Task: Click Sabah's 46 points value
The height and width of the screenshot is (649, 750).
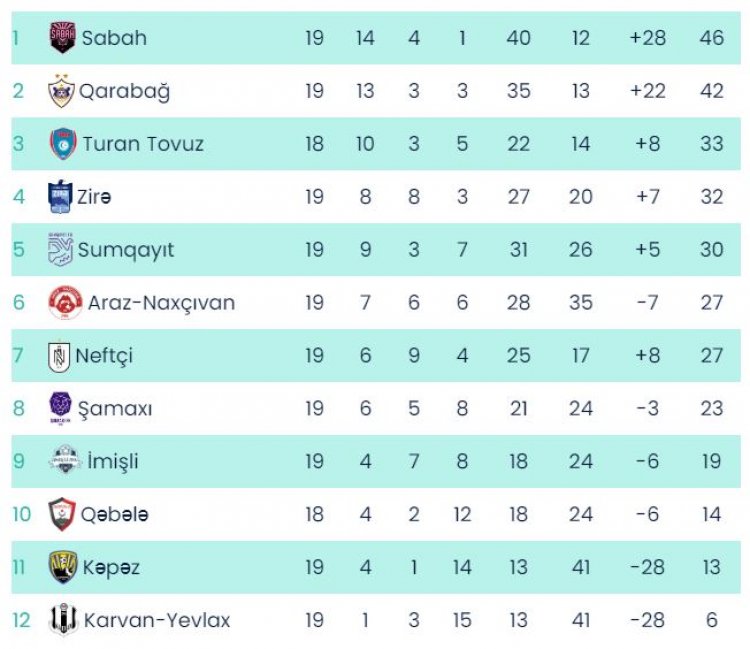Action: click(711, 38)
